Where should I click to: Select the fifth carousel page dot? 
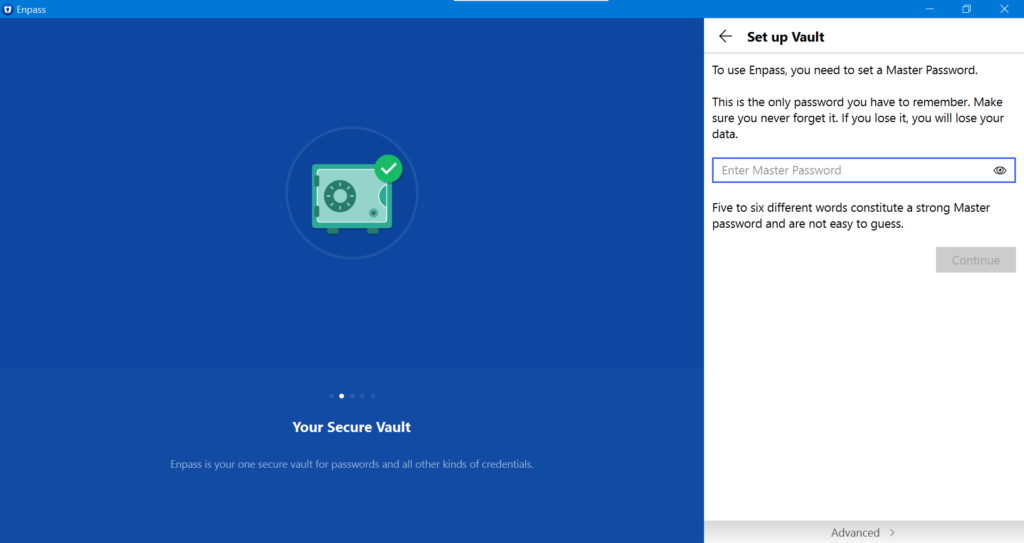click(373, 396)
